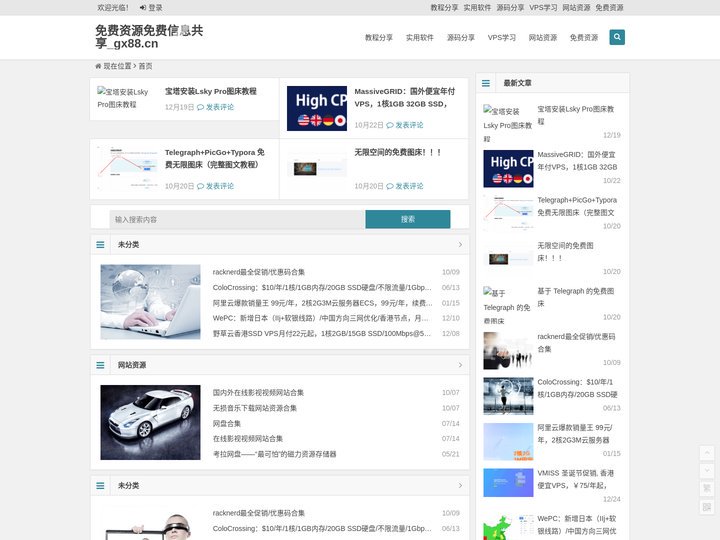Click the site title 免费资源免费信息共享_gx88.cn
The width and height of the screenshot is (720, 540).
149,37
